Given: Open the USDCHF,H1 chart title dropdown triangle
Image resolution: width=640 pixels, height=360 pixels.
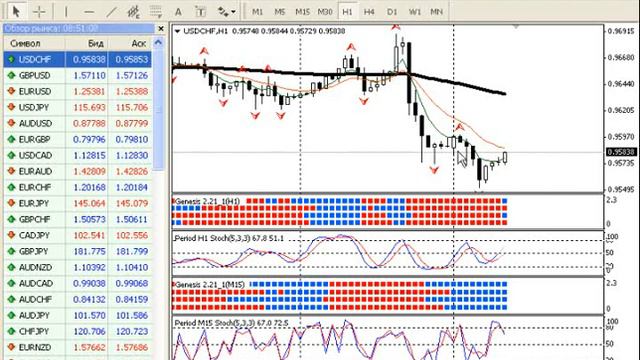Looking at the screenshot, I should [x=178, y=31].
